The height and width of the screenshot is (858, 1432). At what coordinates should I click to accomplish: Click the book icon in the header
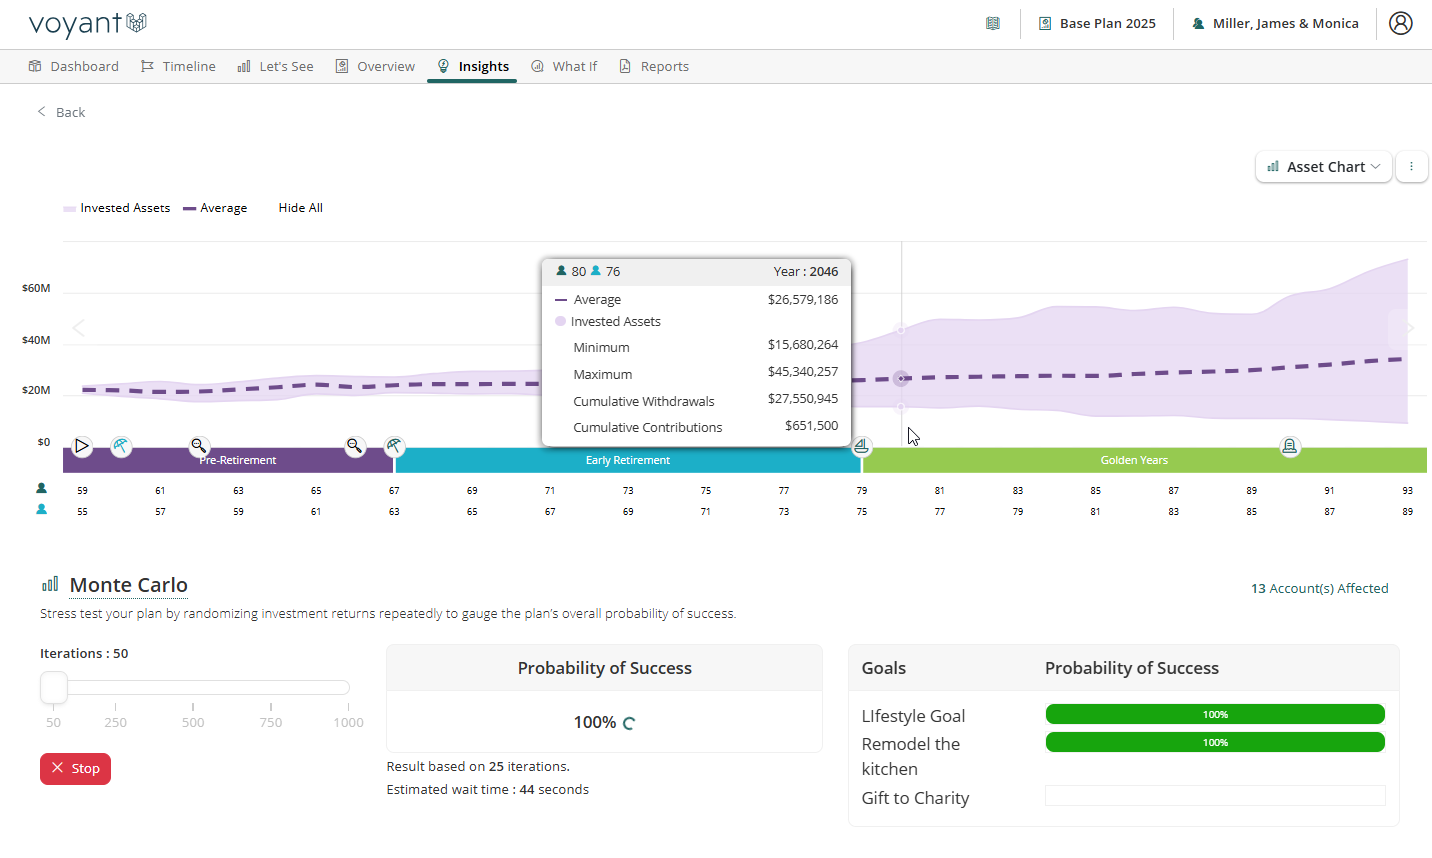pos(993,23)
